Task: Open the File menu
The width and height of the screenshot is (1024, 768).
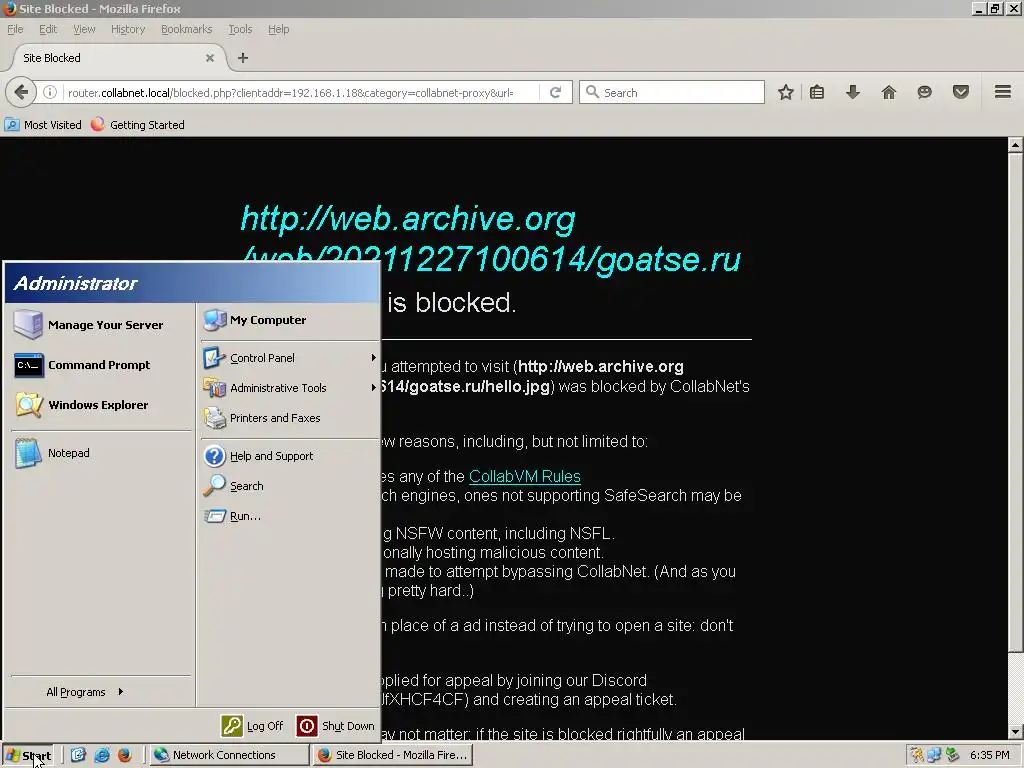Action: pos(15,29)
